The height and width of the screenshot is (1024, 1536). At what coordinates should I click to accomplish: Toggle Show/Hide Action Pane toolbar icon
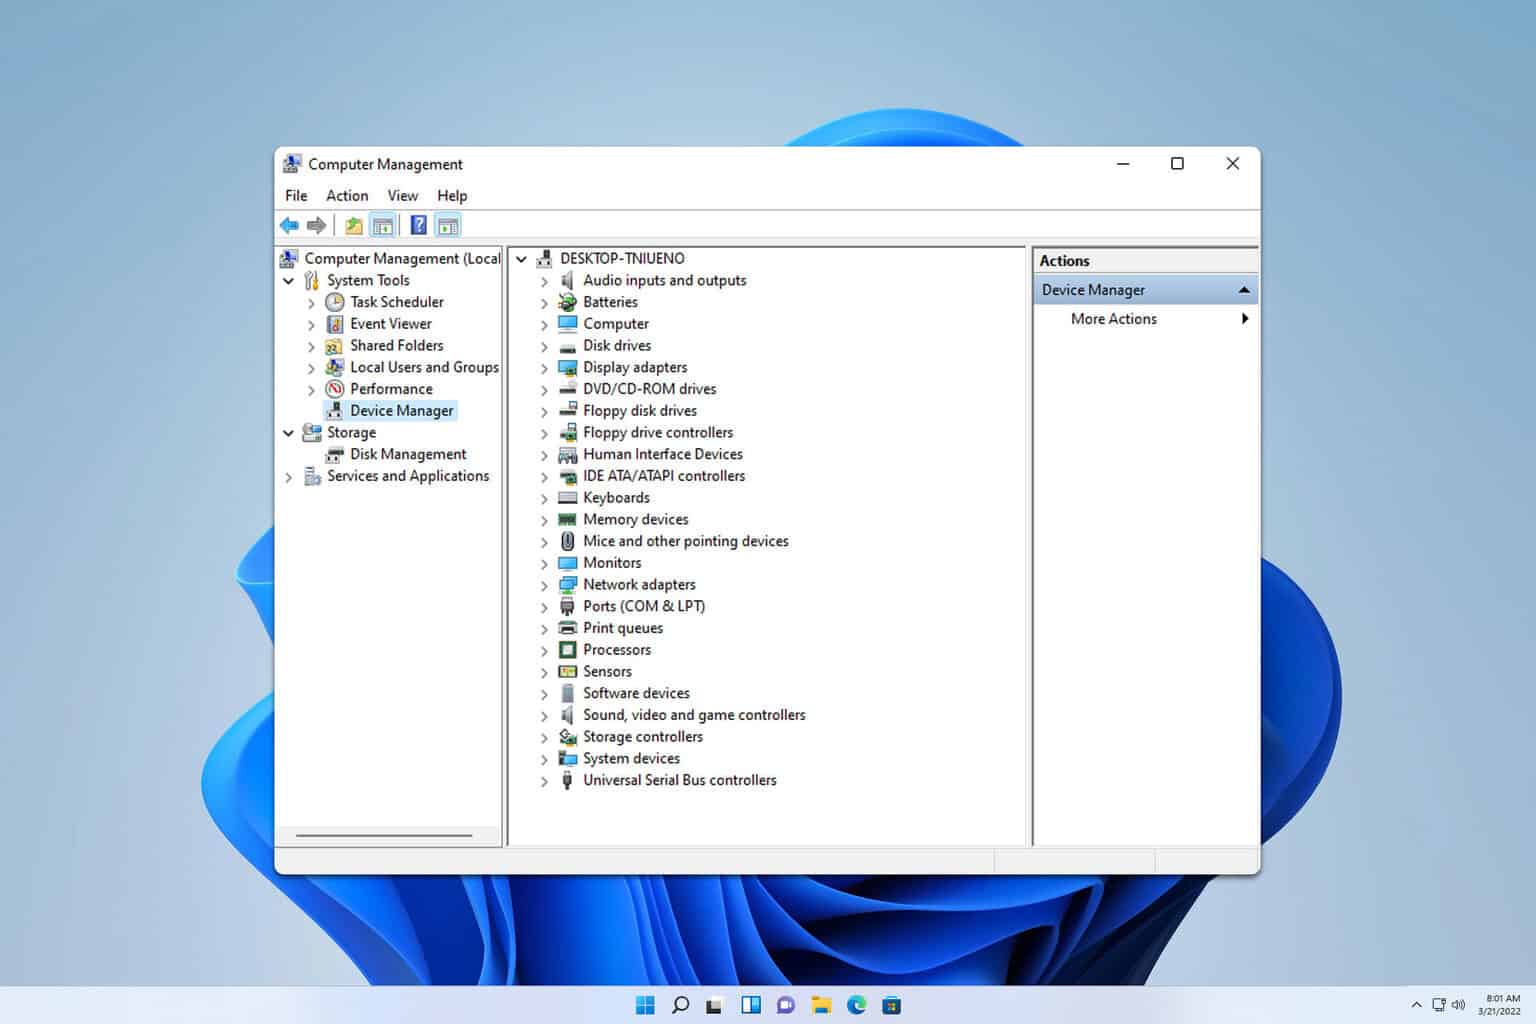(448, 225)
